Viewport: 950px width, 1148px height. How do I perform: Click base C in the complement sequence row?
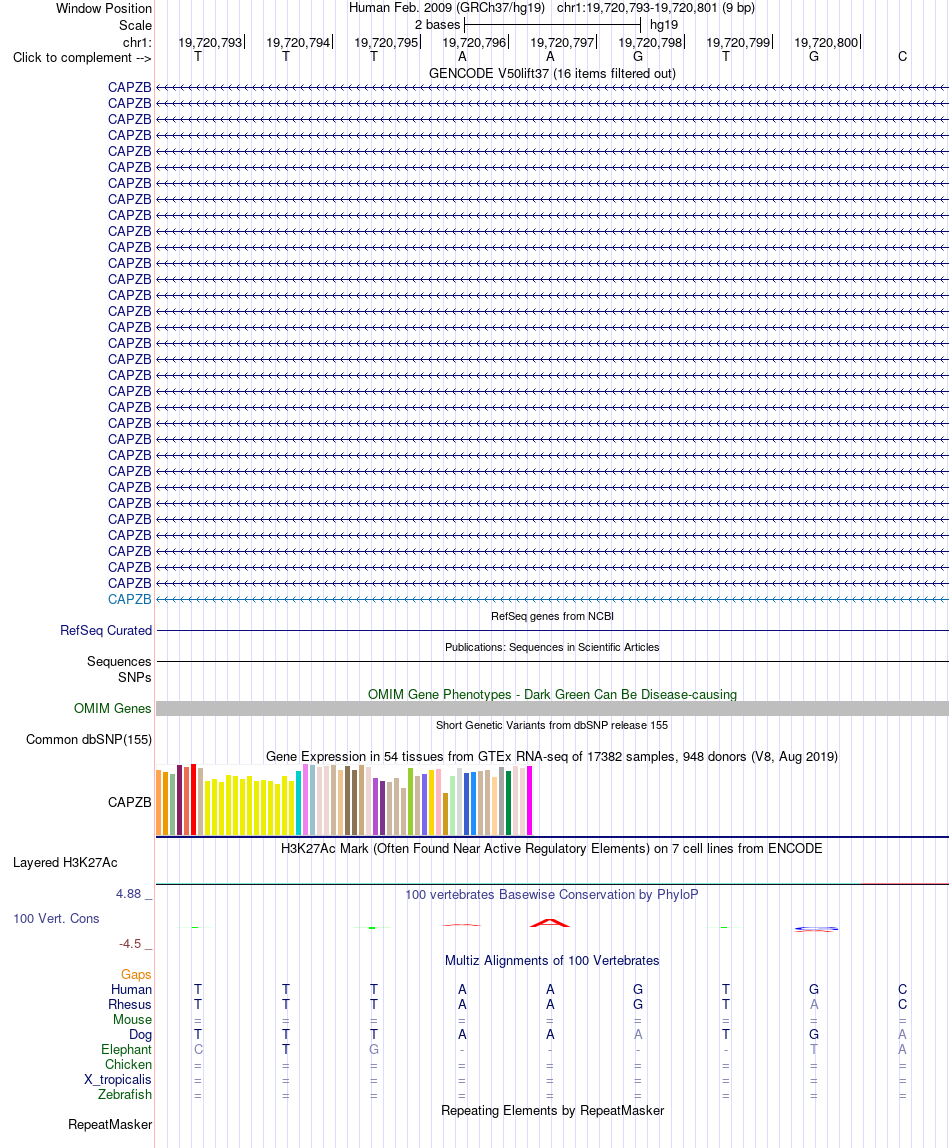click(x=902, y=56)
